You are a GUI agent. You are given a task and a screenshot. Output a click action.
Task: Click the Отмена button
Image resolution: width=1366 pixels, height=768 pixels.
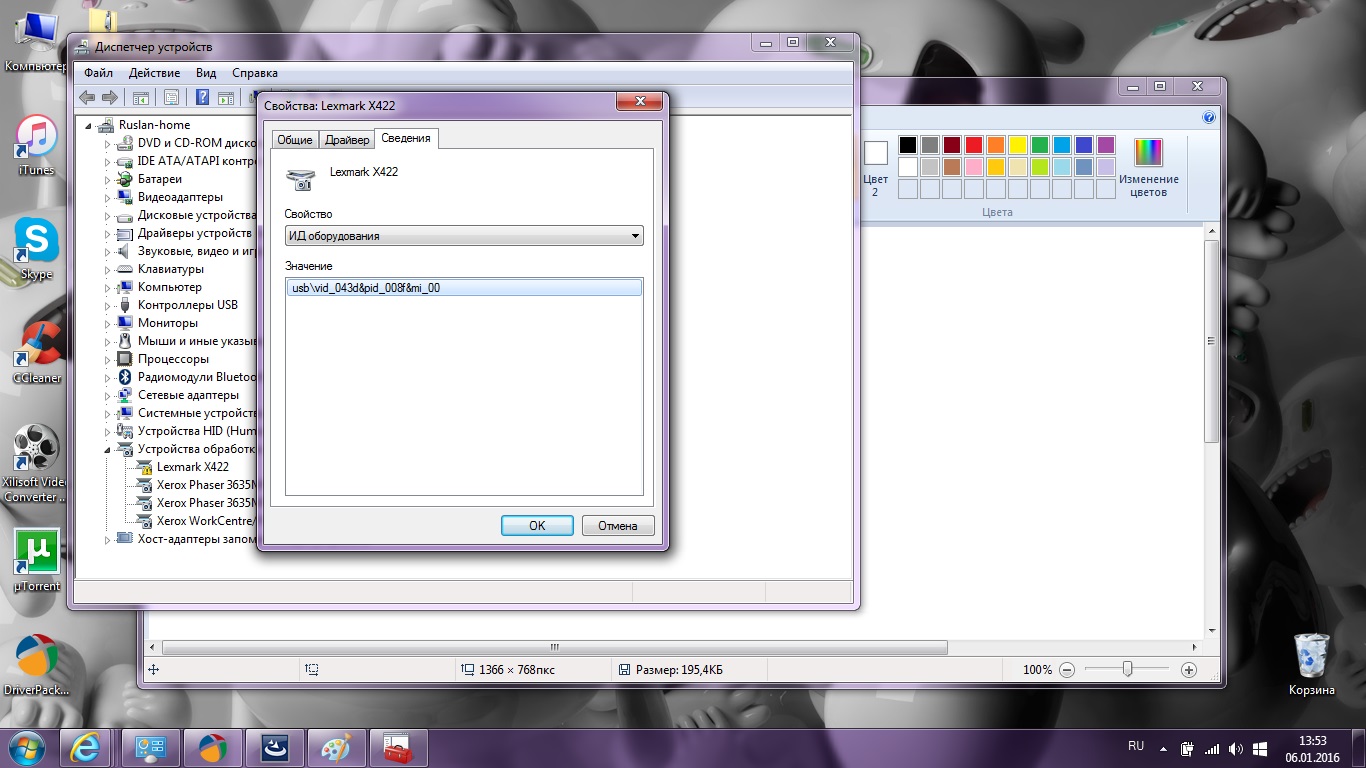(617, 526)
